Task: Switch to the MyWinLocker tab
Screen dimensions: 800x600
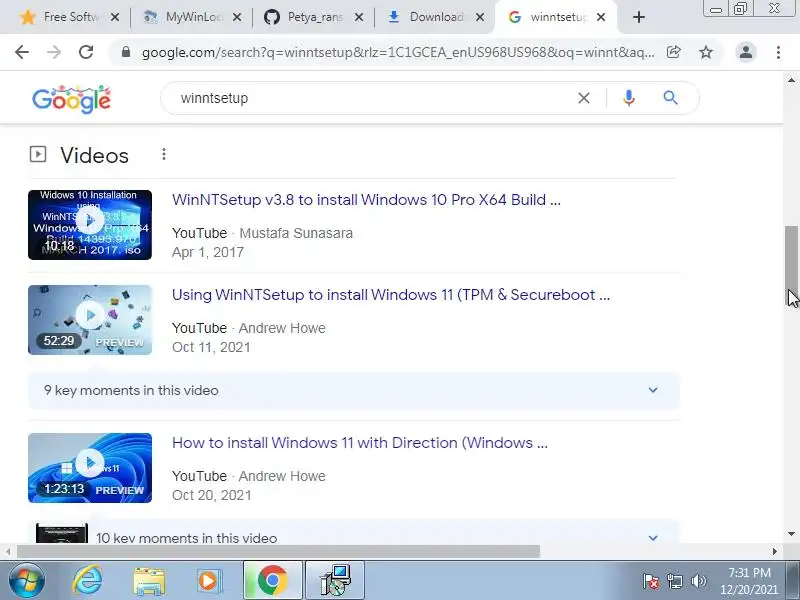Action: [190, 17]
